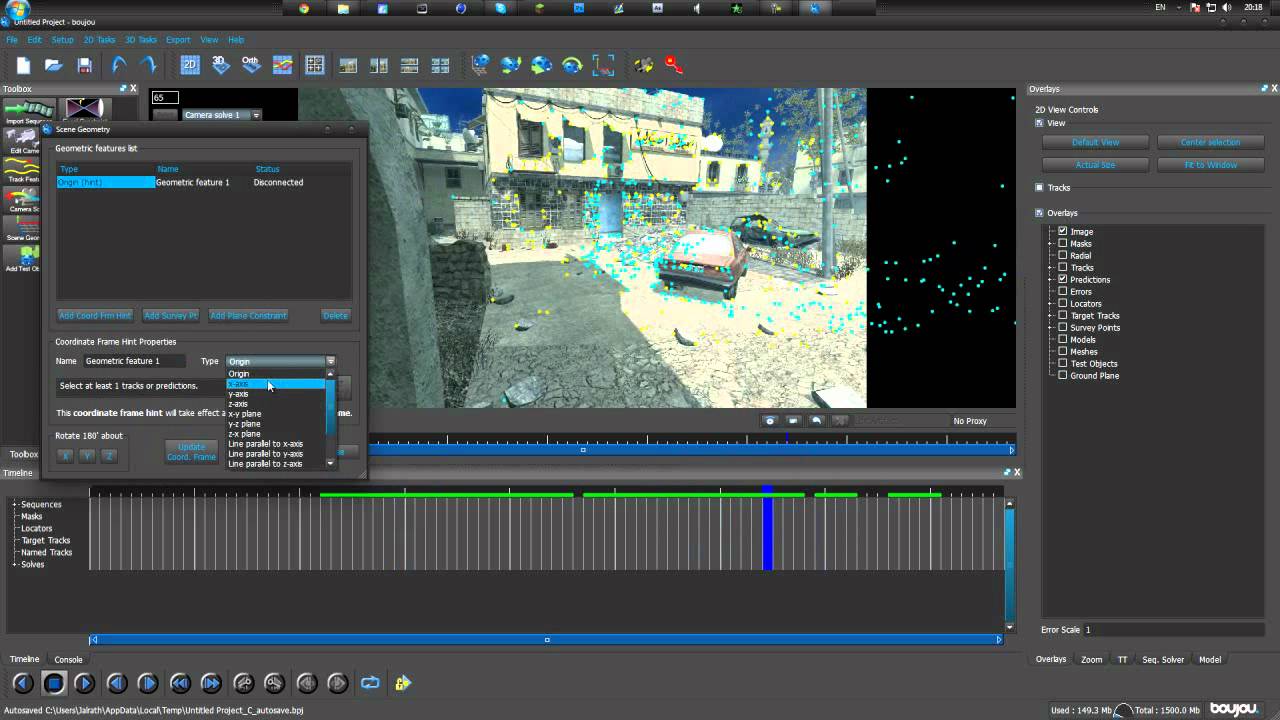Jump to first frame (rewind)
Viewport: 1280px width, 720px height.
pyautogui.click(x=180, y=684)
